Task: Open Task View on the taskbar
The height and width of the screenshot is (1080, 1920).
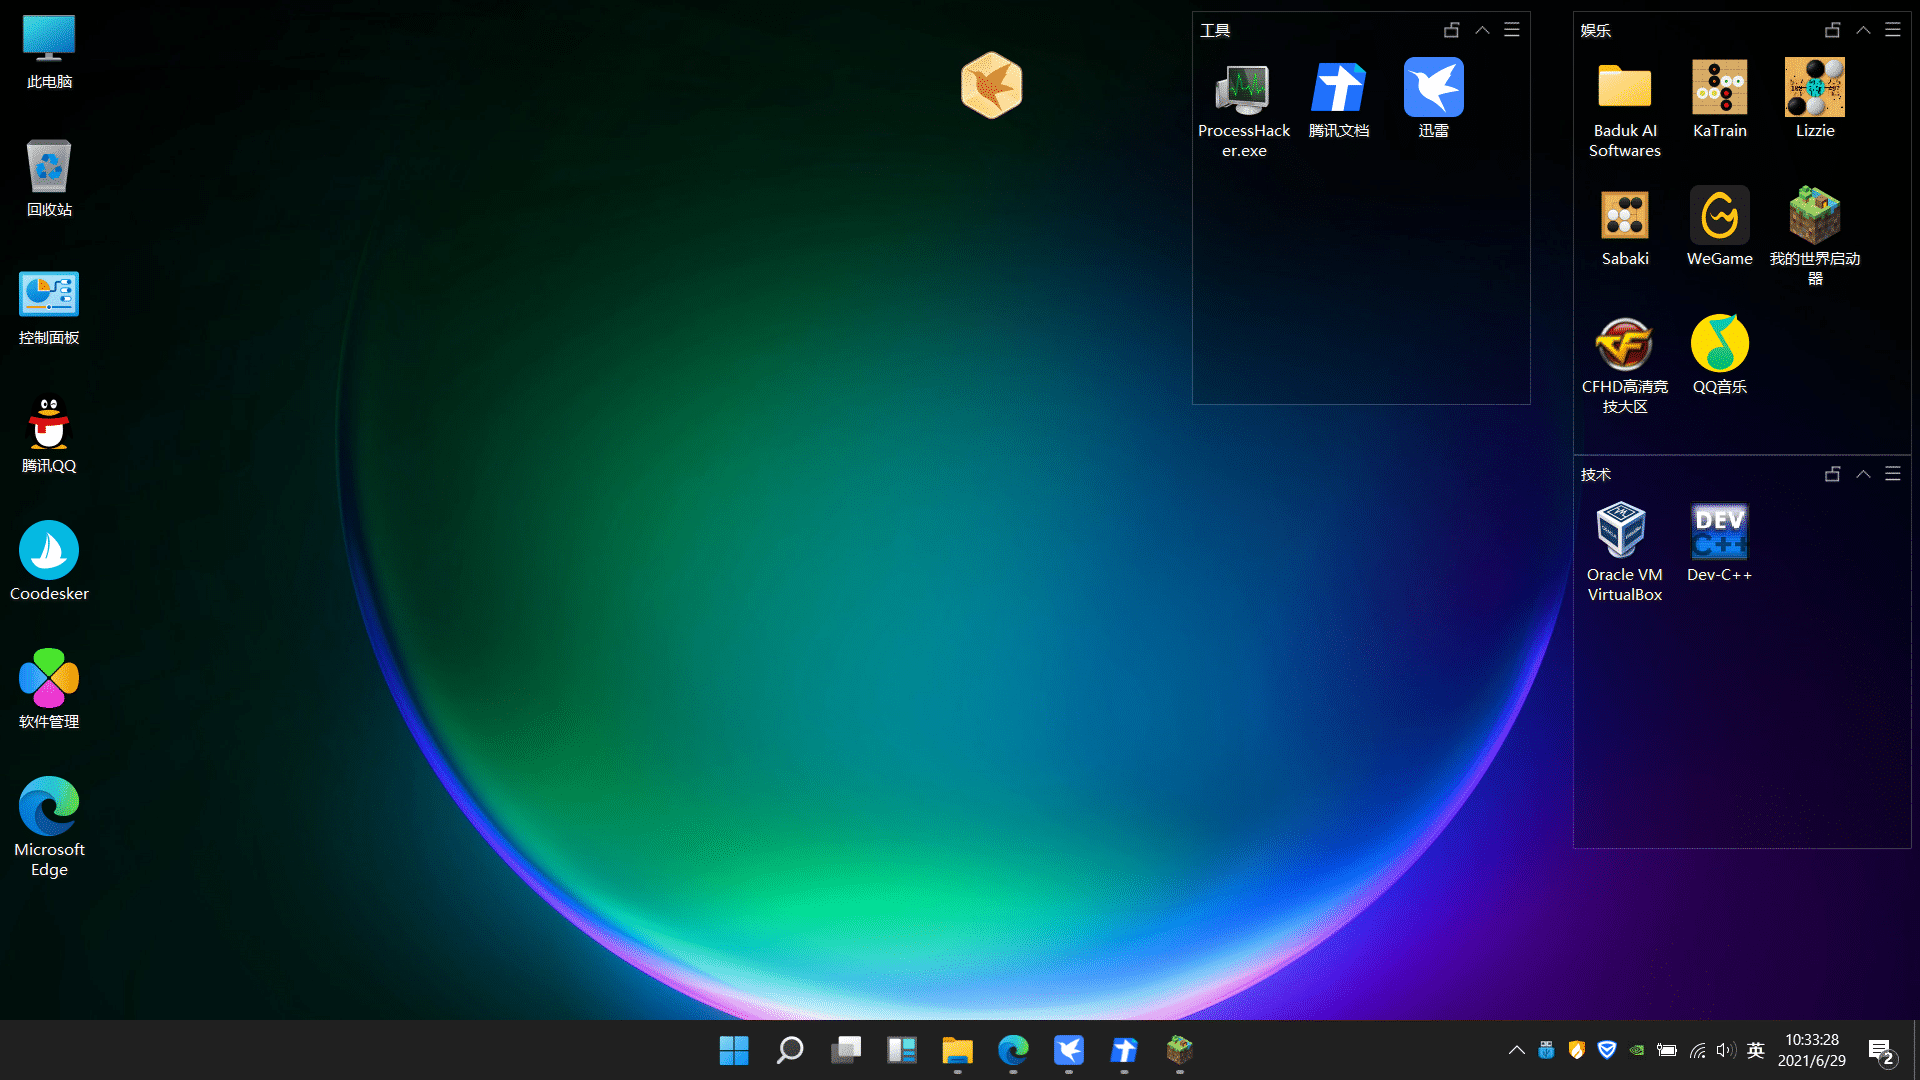Action: 846,1050
